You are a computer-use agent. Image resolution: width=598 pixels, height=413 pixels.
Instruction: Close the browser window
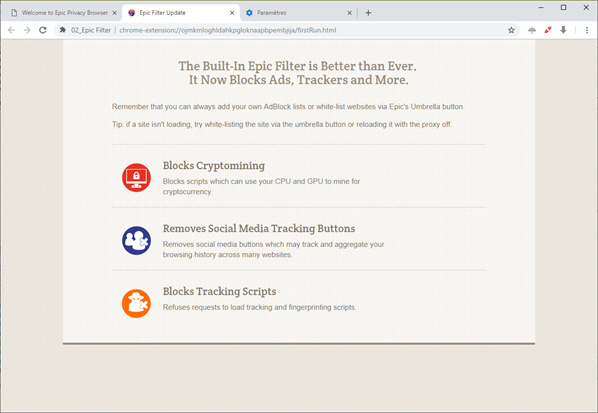coord(586,7)
